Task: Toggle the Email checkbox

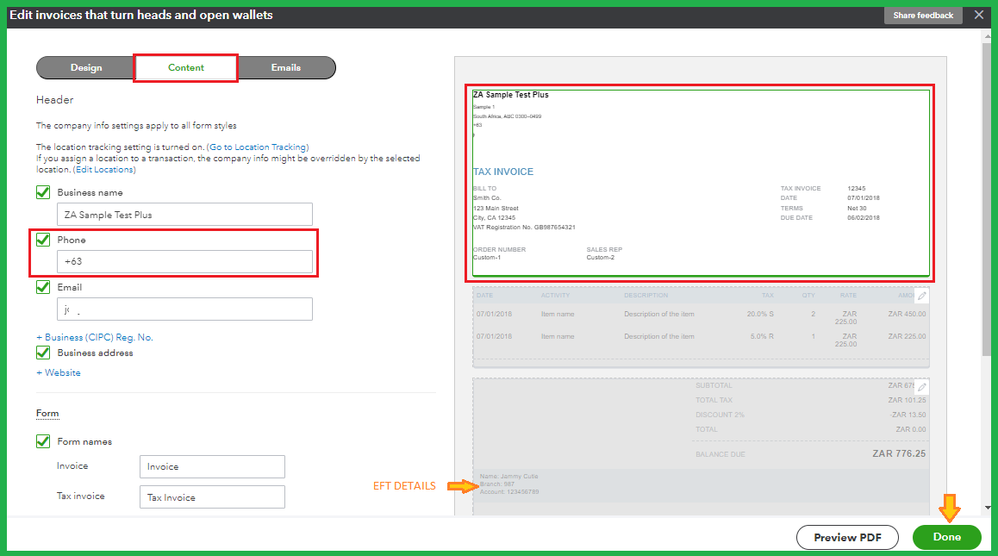Action: pyautogui.click(x=43, y=287)
